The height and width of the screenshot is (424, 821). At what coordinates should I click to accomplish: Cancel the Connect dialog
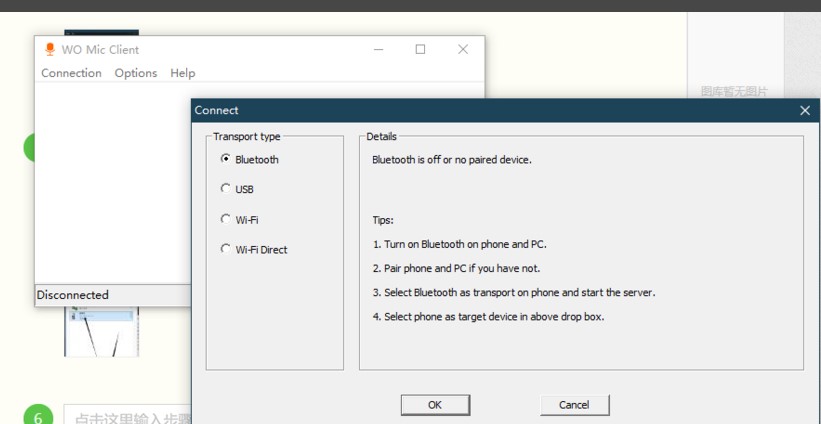pyautogui.click(x=574, y=405)
